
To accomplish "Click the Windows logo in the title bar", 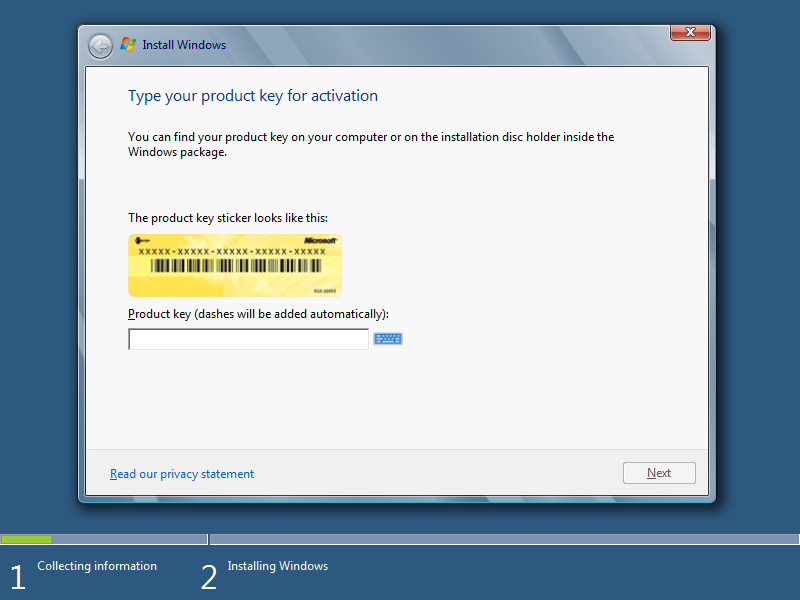I will tap(128, 44).
